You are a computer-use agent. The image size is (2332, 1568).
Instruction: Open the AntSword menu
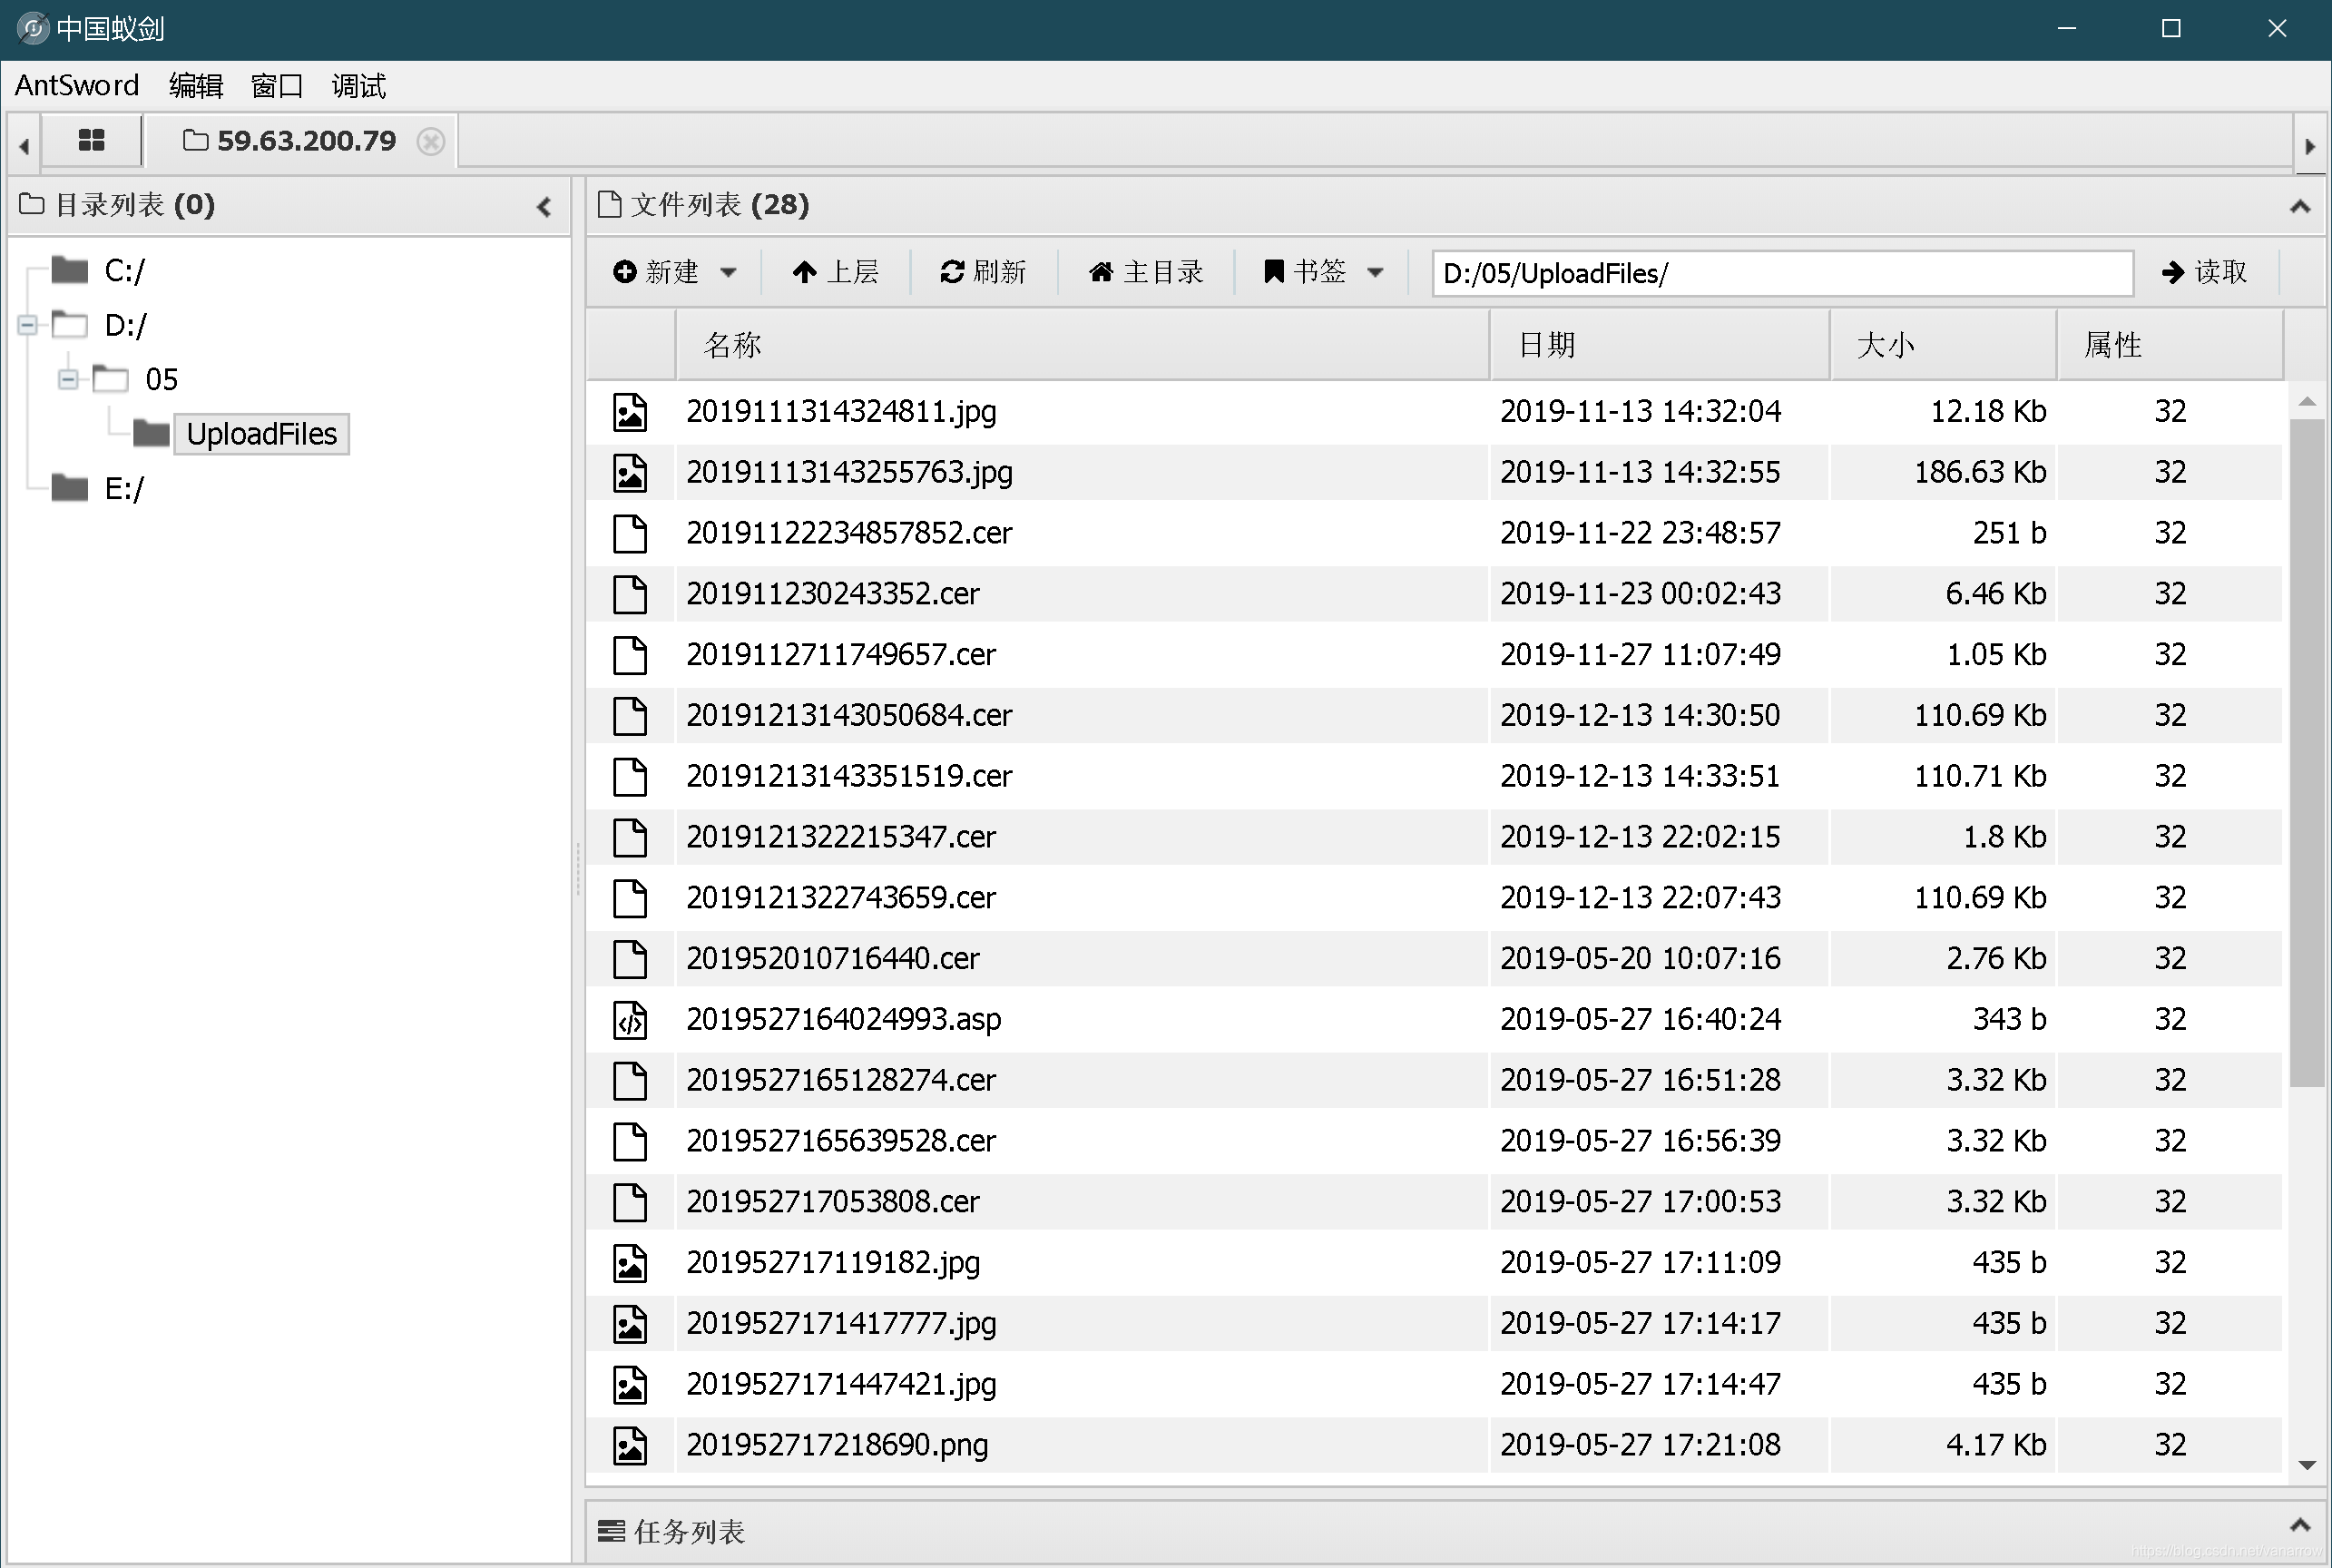tap(77, 86)
